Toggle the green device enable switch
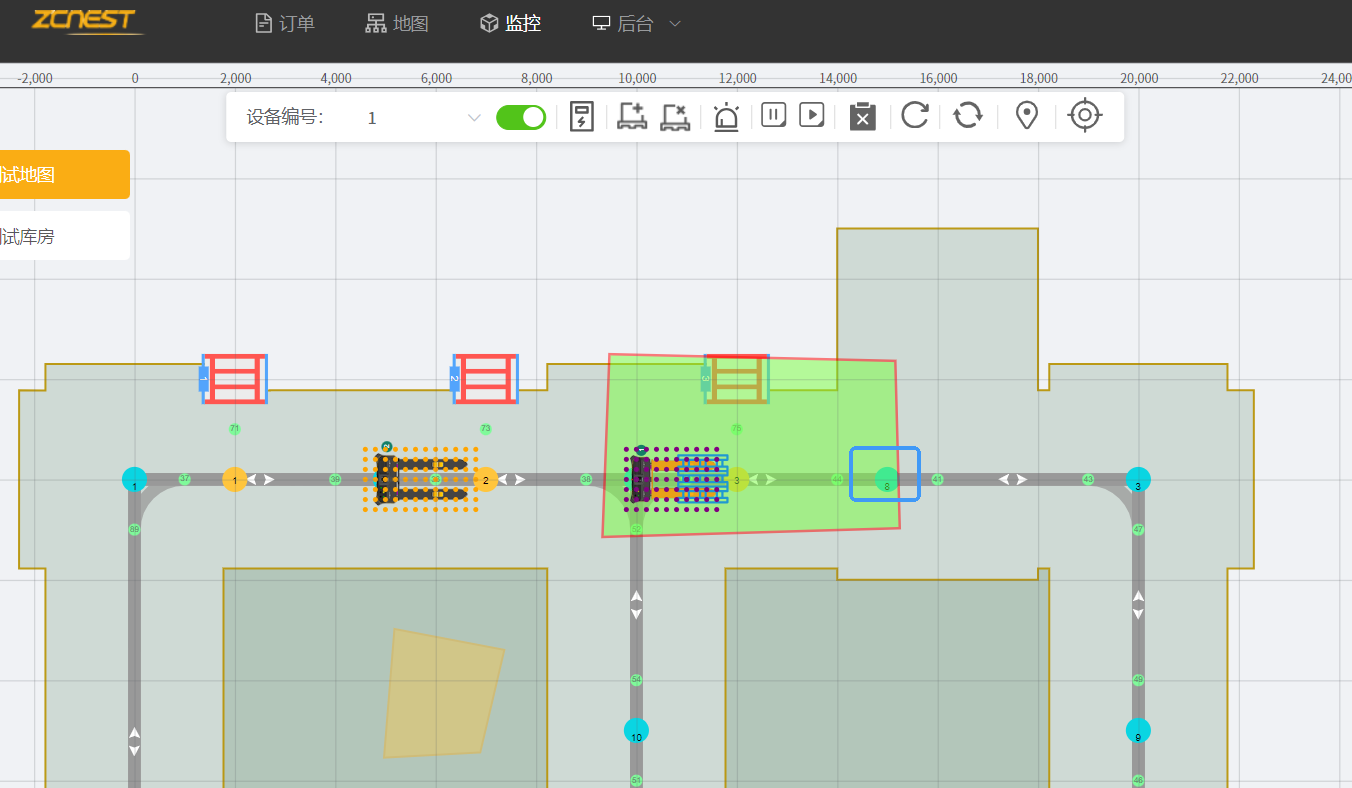The height and width of the screenshot is (788, 1352). click(x=521, y=117)
